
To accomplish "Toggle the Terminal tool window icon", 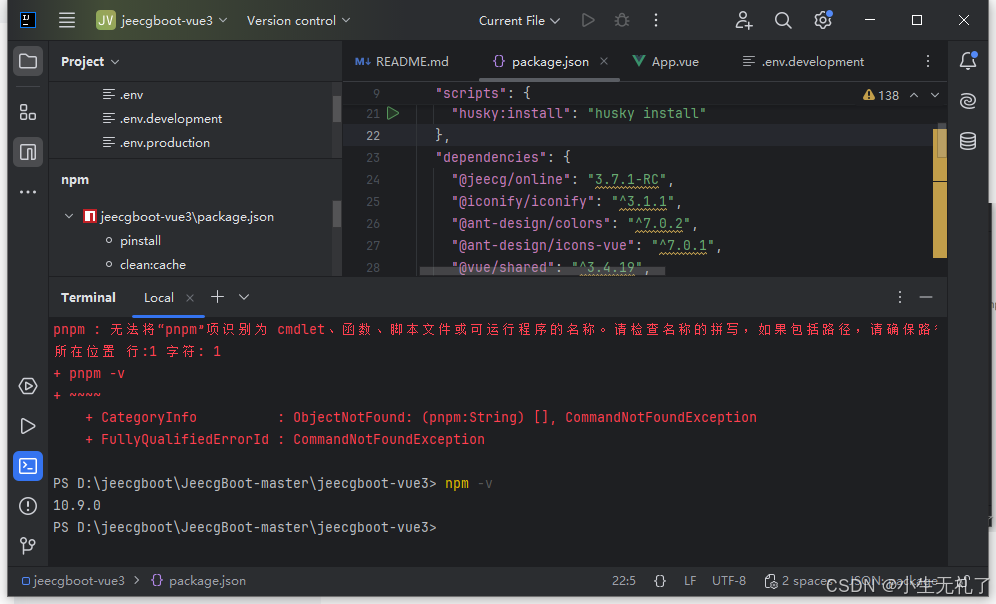I will click(x=28, y=466).
